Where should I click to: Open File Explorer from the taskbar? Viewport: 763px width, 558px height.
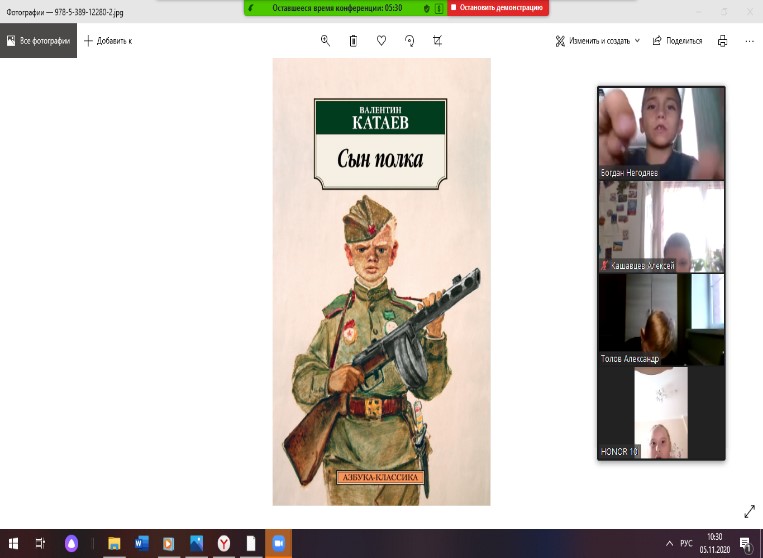pos(114,543)
